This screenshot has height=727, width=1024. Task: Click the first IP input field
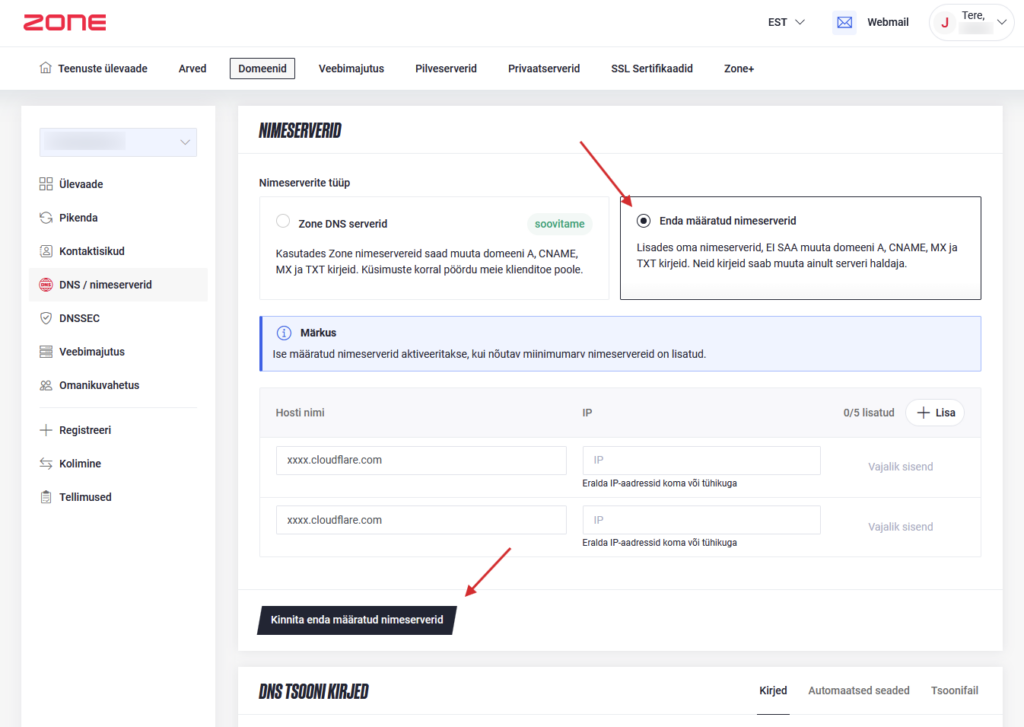700,460
